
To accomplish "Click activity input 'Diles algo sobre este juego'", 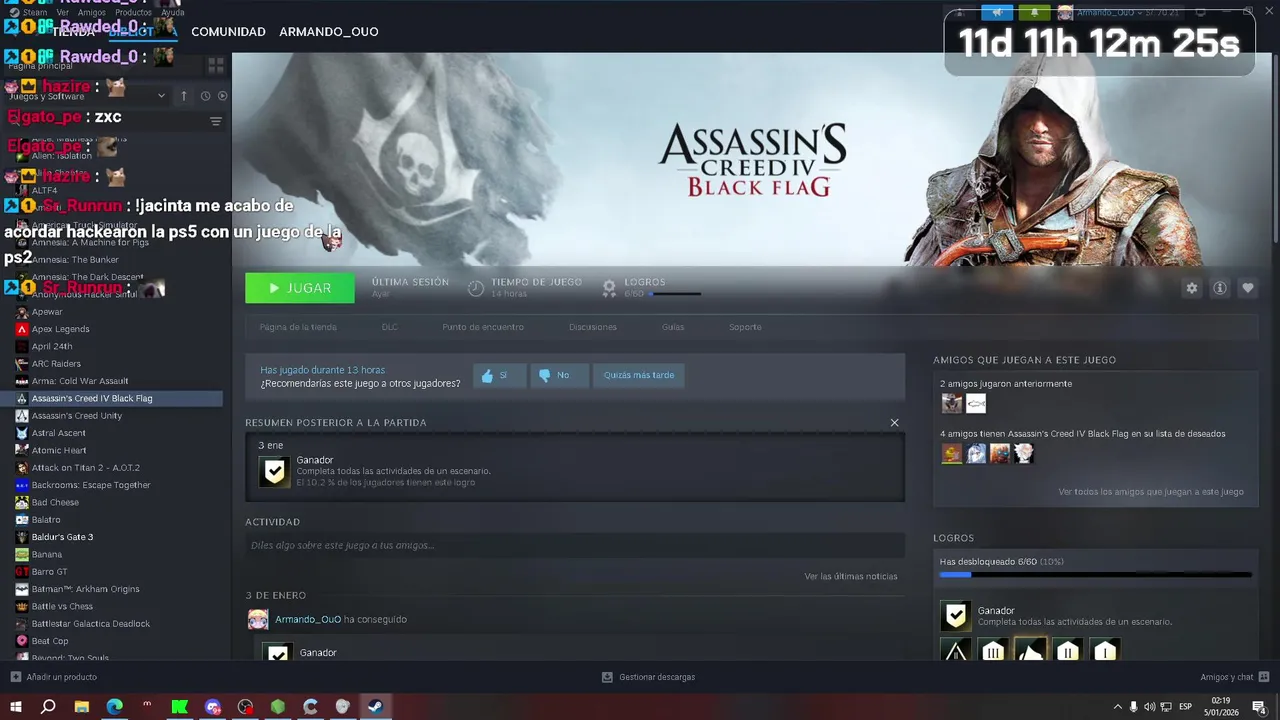I will pos(575,546).
